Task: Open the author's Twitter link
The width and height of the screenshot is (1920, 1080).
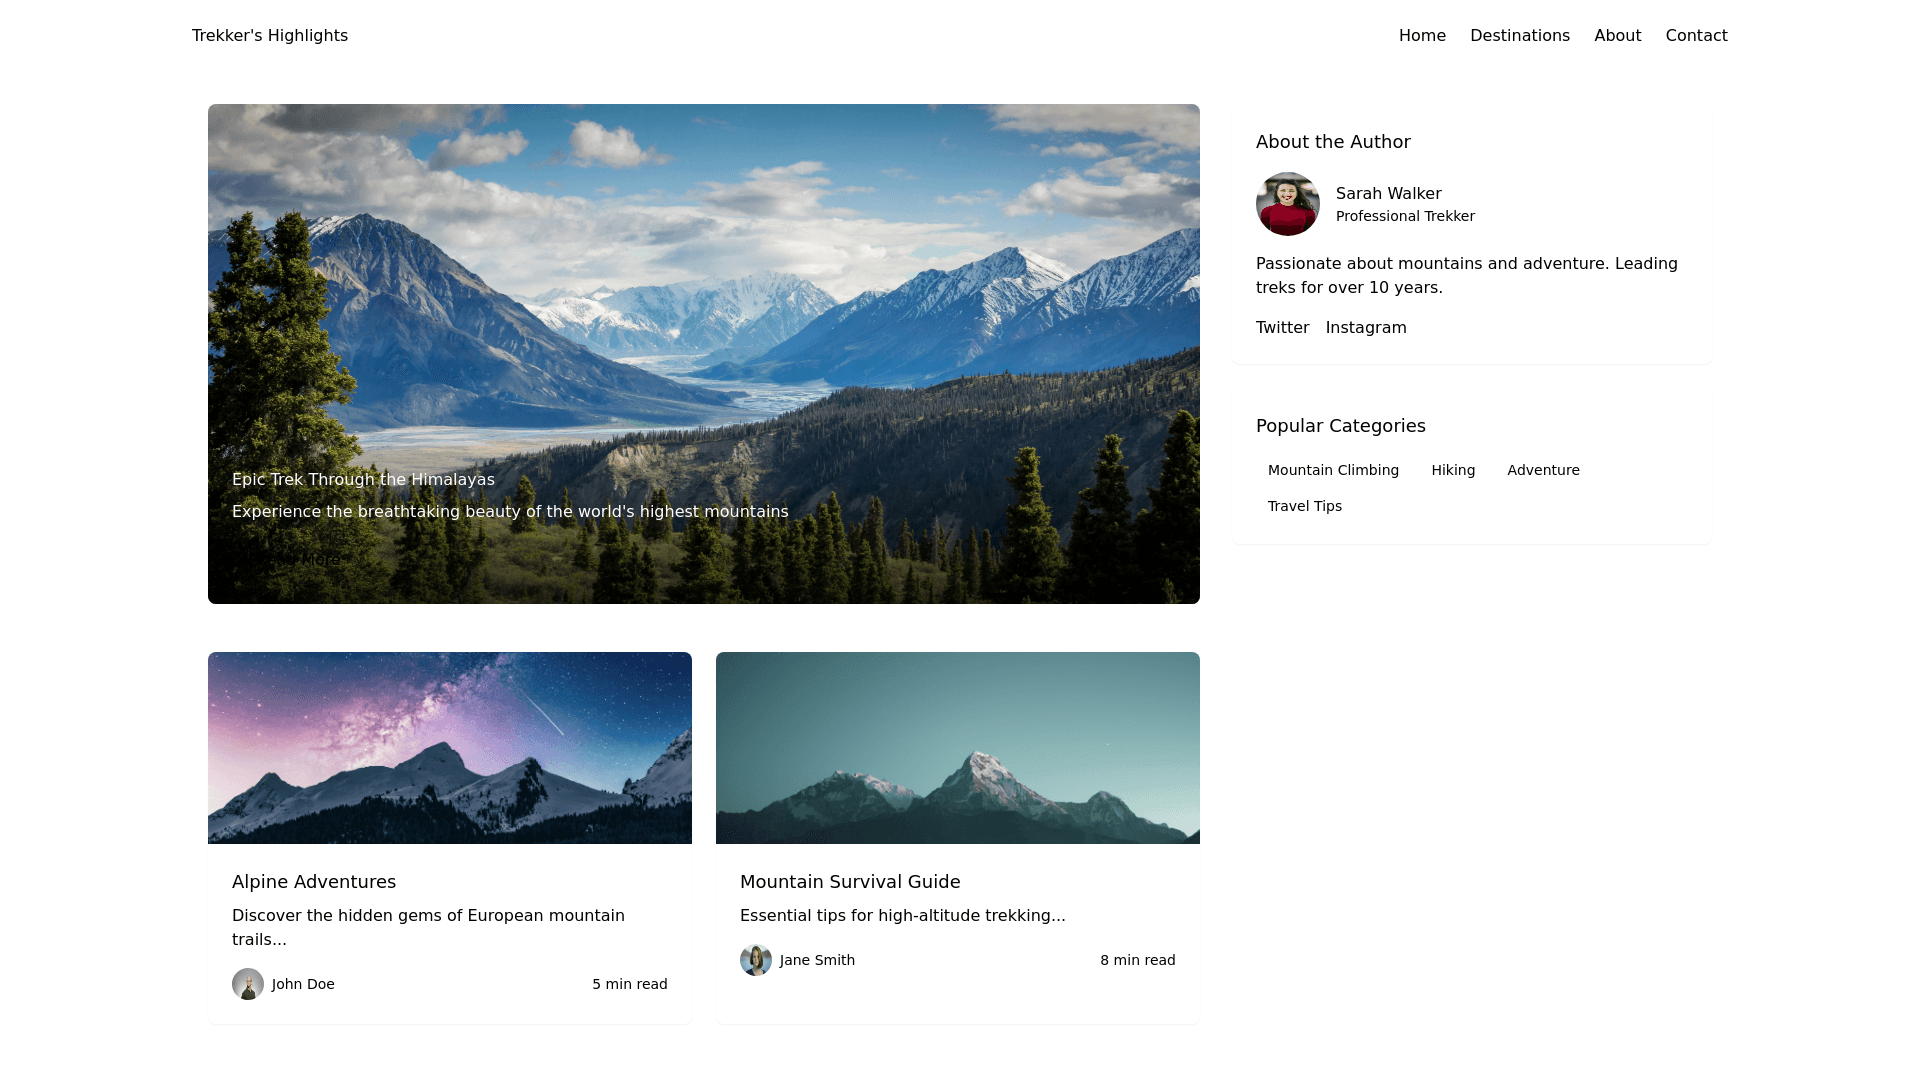Action: click(1282, 328)
